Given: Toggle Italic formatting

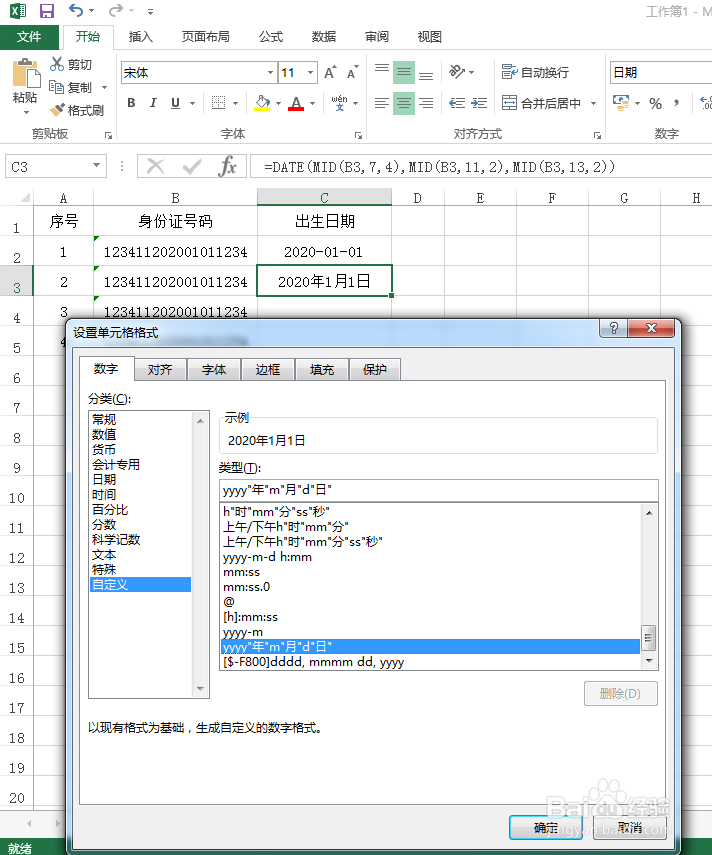Looking at the screenshot, I should click(153, 103).
